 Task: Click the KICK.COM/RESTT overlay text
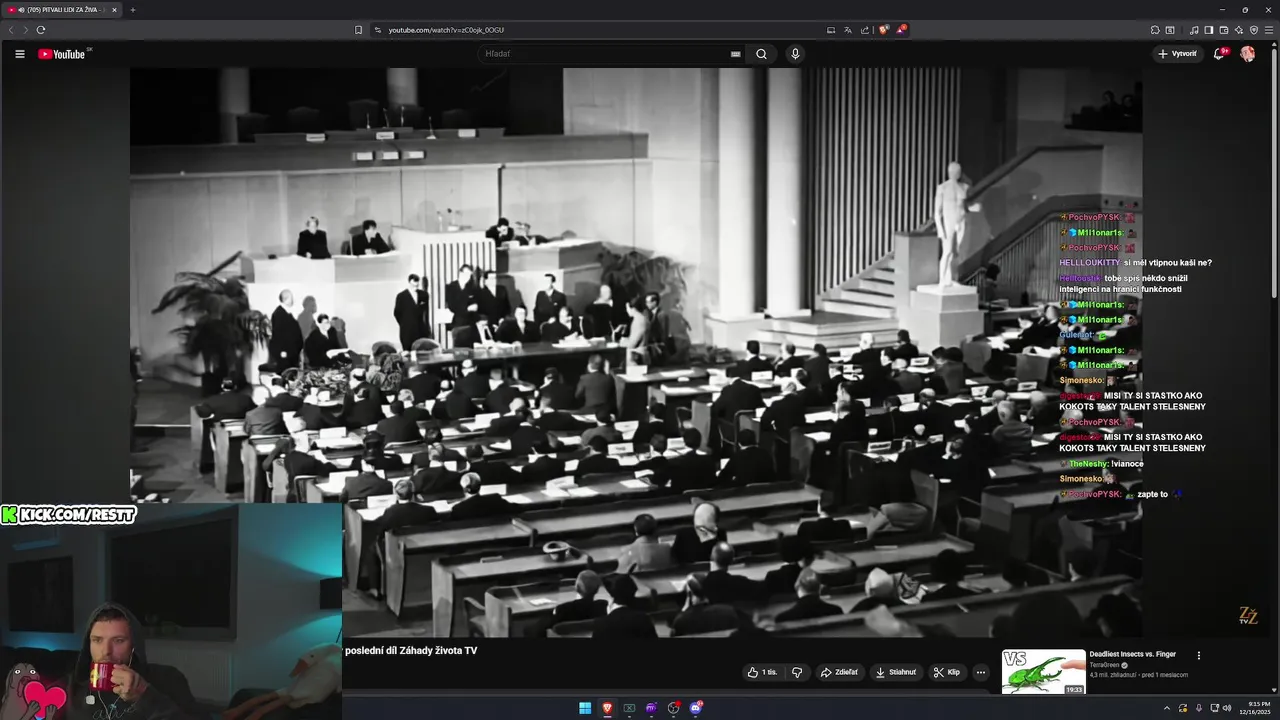click(68, 514)
